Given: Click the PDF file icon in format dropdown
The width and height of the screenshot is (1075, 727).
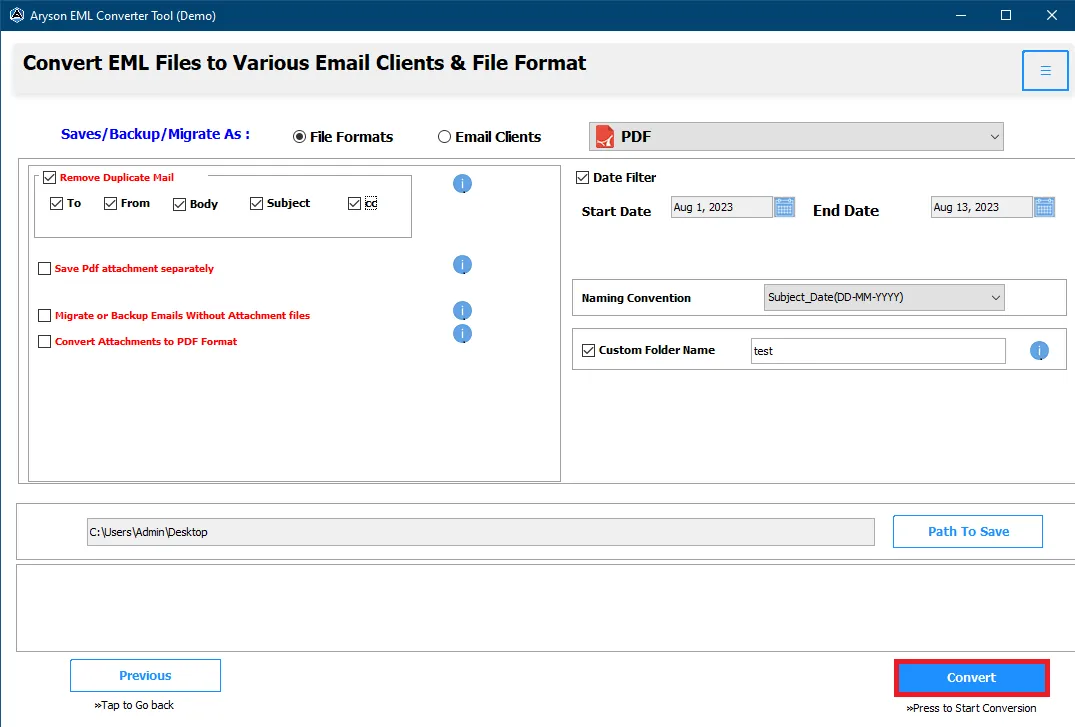Looking at the screenshot, I should [x=605, y=136].
